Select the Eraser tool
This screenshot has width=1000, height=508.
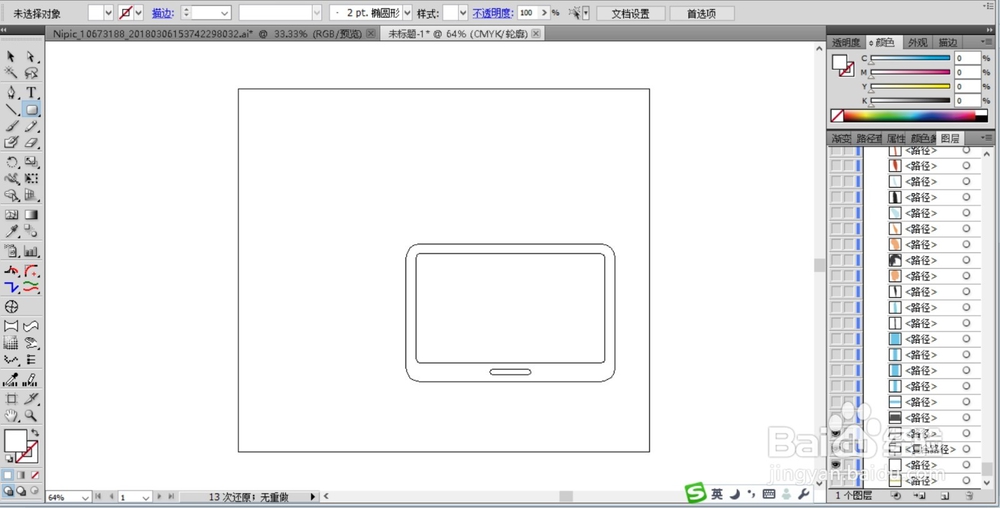coord(31,142)
